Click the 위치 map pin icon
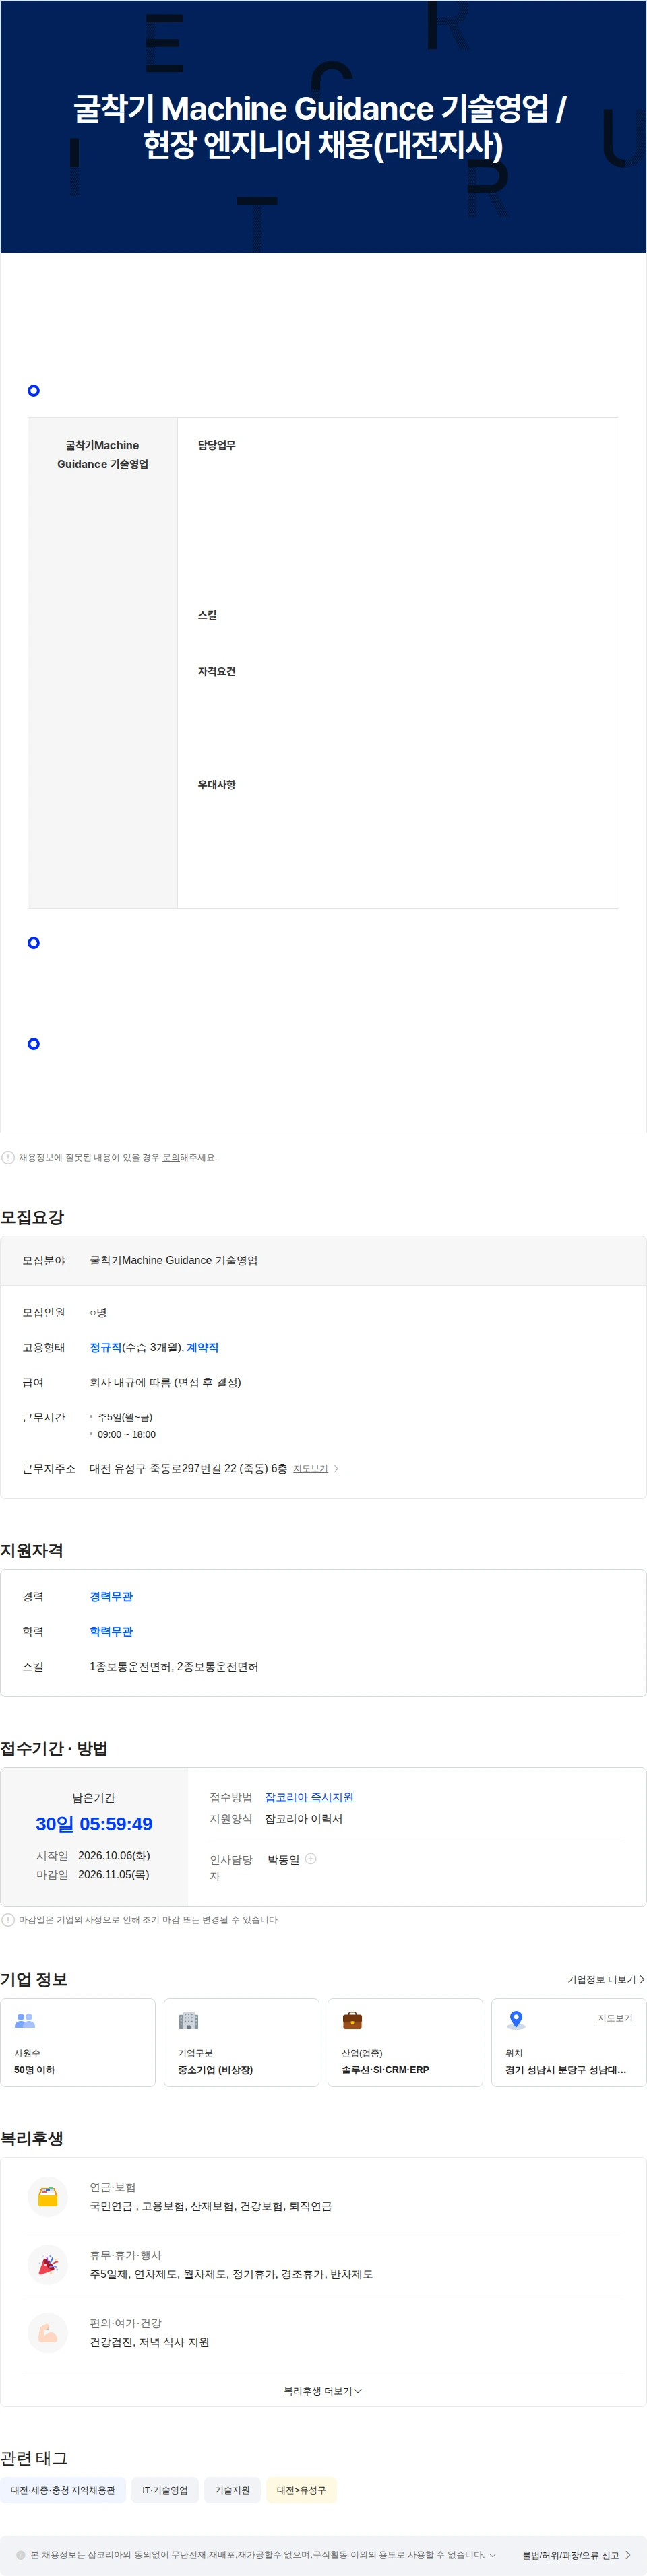The width and height of the screenshot is (647, 2576). pos(516,2020)
